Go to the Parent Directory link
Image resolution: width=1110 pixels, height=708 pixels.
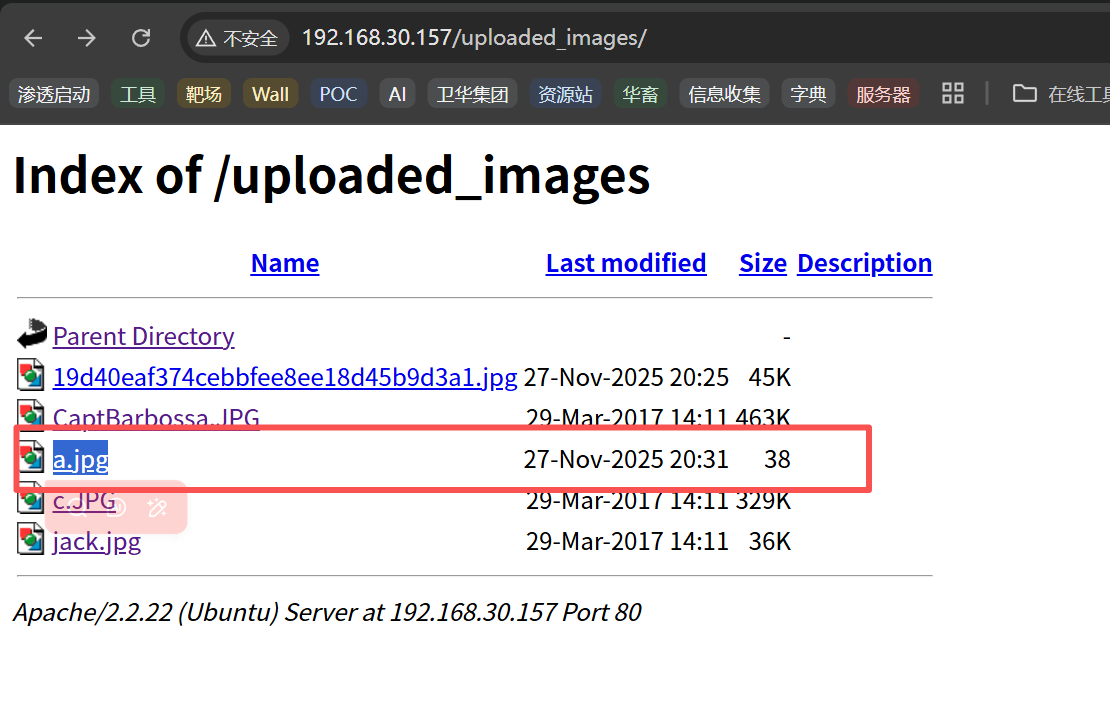point(143,336)
